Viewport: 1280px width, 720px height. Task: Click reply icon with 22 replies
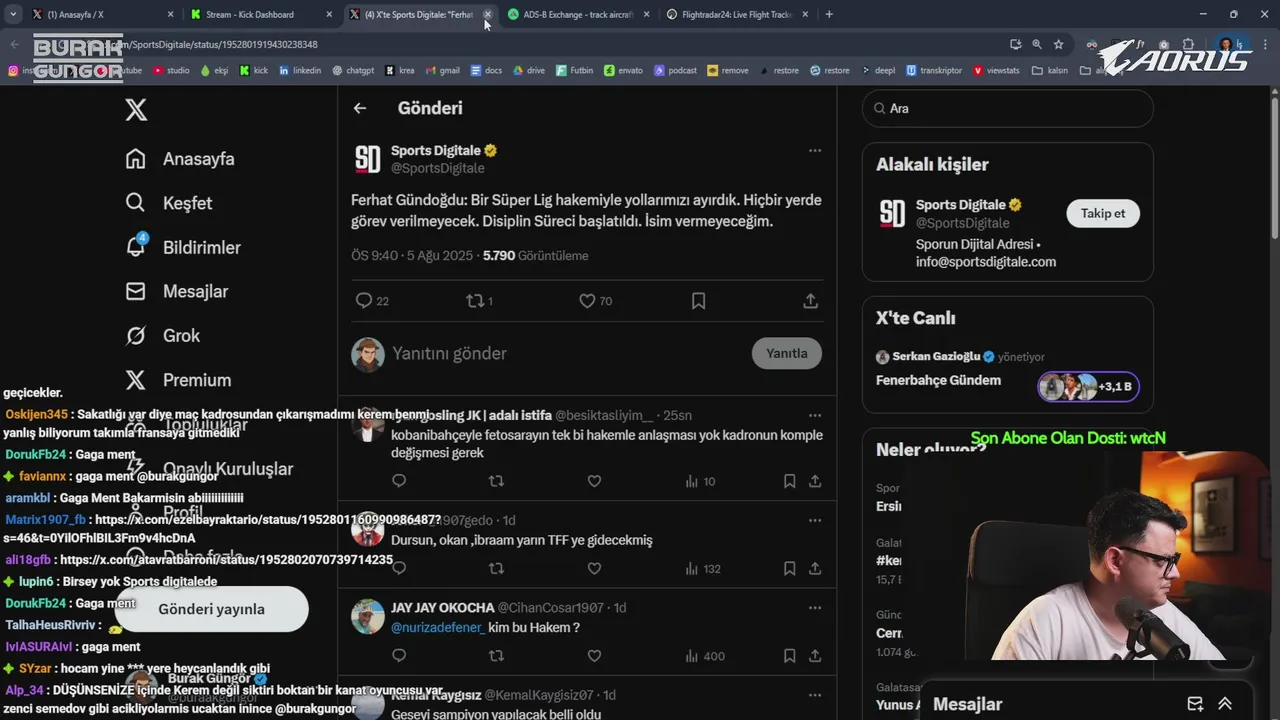coord(372,301)
